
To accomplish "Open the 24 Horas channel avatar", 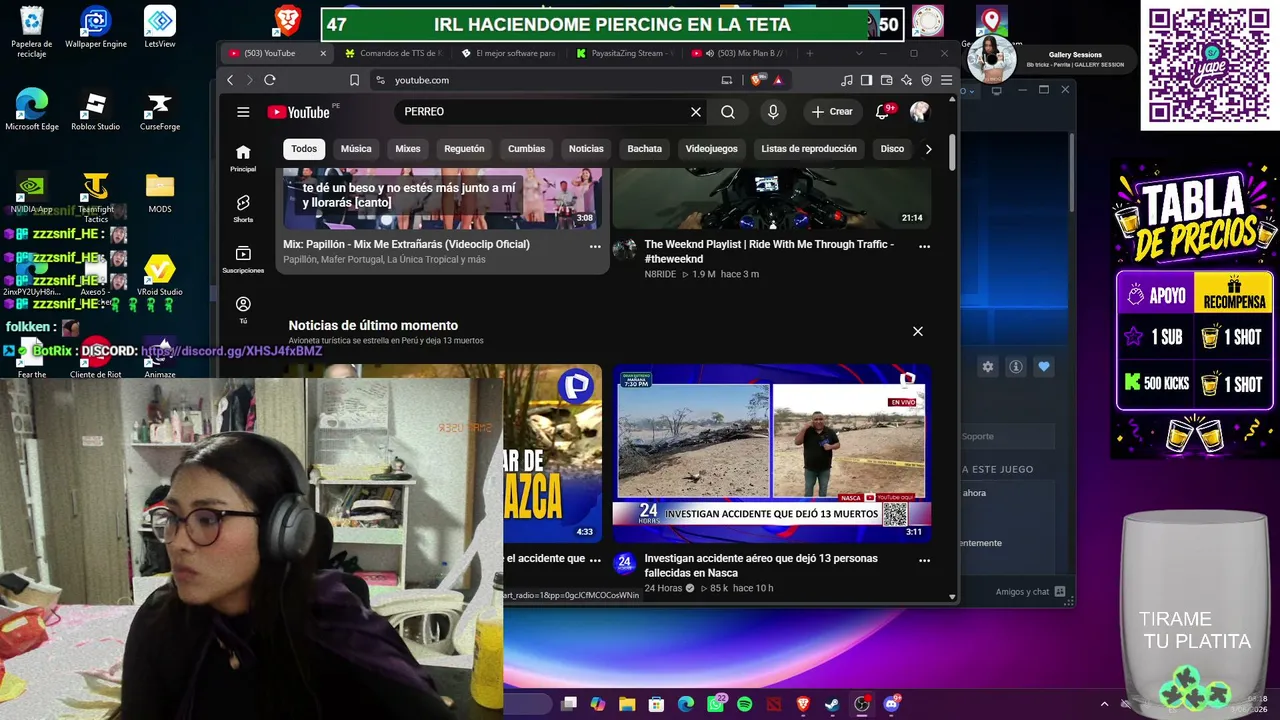I will coord(624,563).
